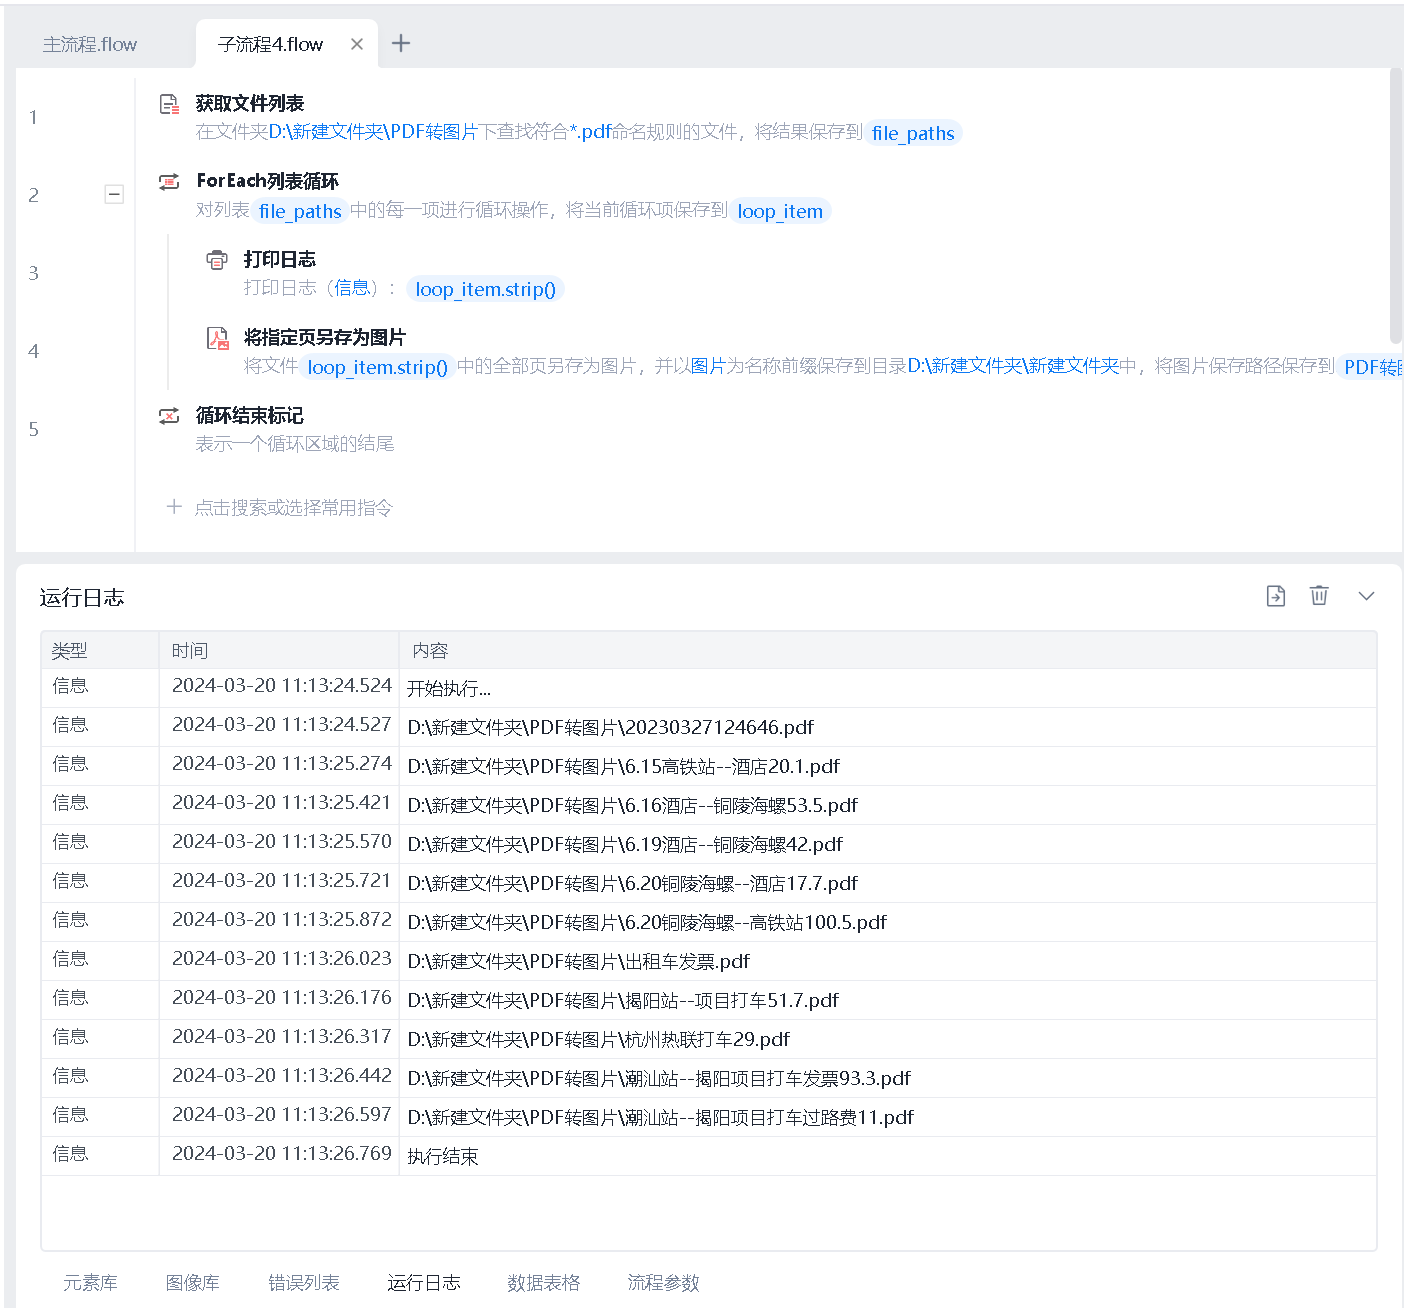Switch to the 元素库 tab
This screenshot has width=1404, height=1308.
(x=90, y=1282)
